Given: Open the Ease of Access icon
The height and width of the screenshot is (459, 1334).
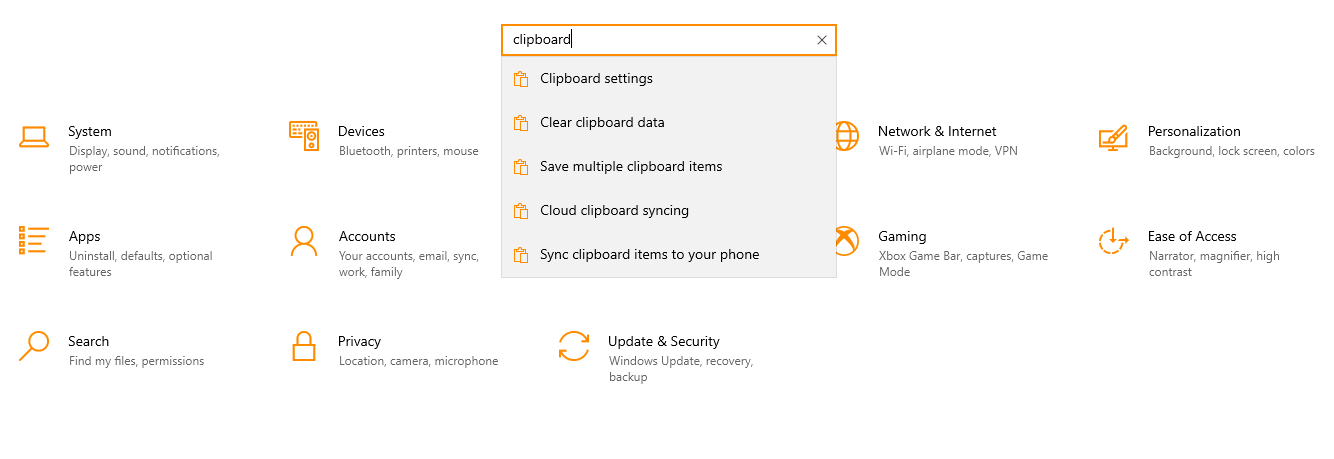Looking at the screenshot, I should 1113,241.
